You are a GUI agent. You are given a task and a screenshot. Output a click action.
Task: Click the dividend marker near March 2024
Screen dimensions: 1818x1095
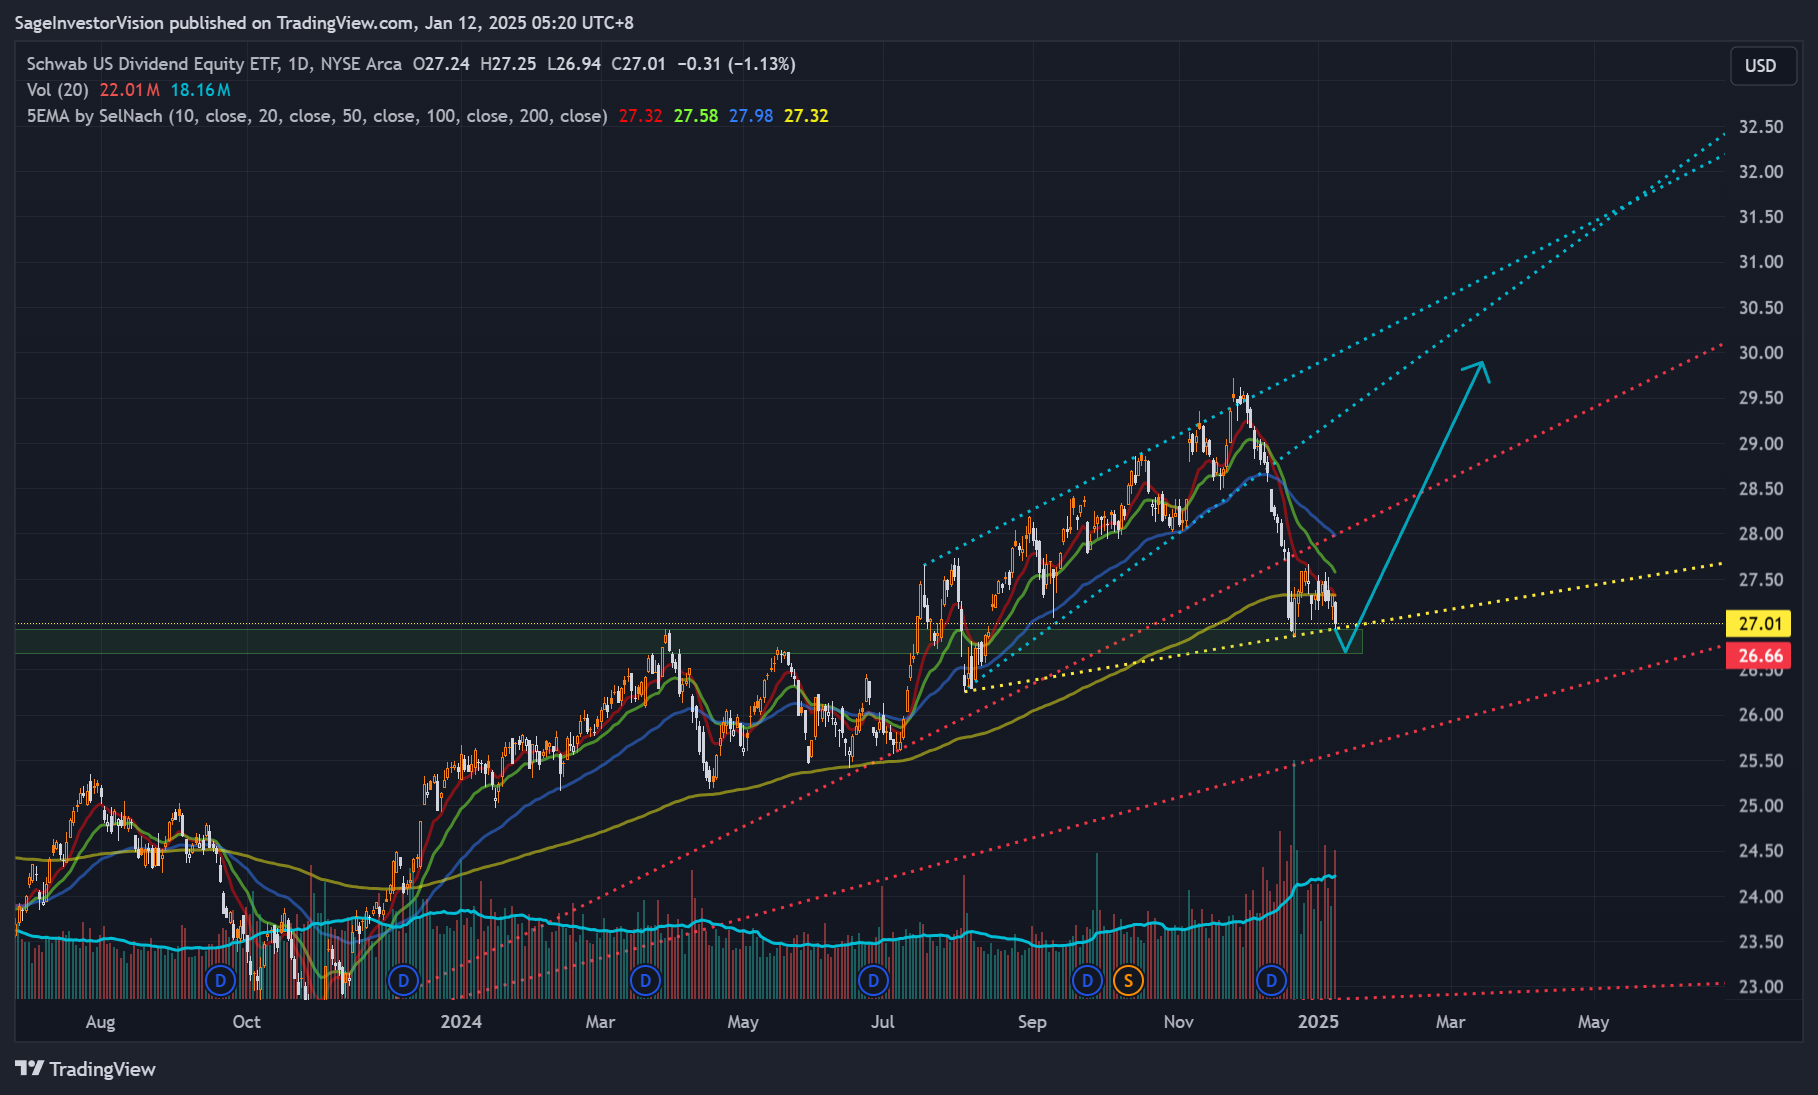tap(646, 981)
